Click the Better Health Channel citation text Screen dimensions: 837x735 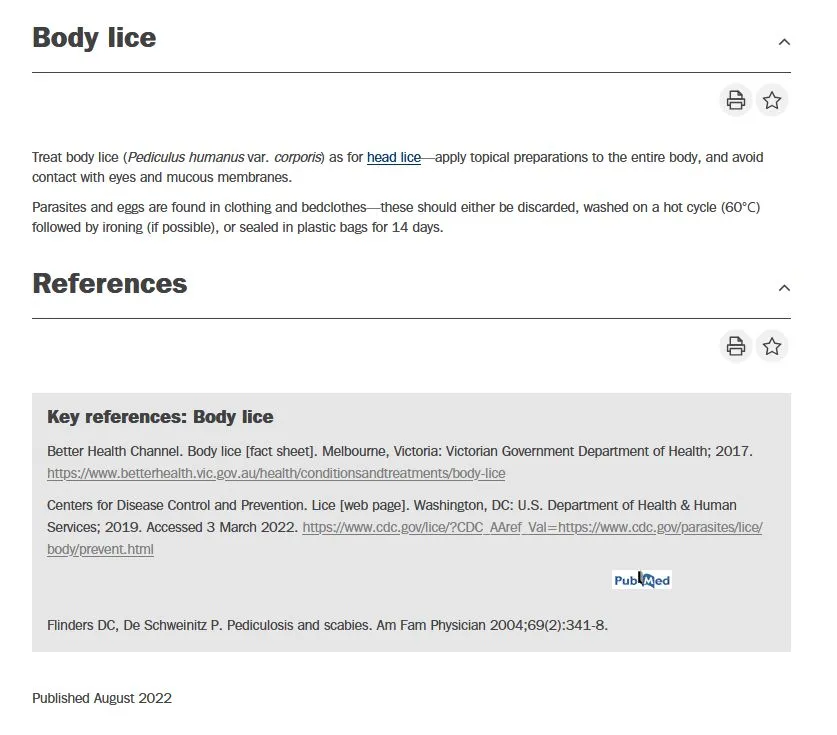click(400, 451)
